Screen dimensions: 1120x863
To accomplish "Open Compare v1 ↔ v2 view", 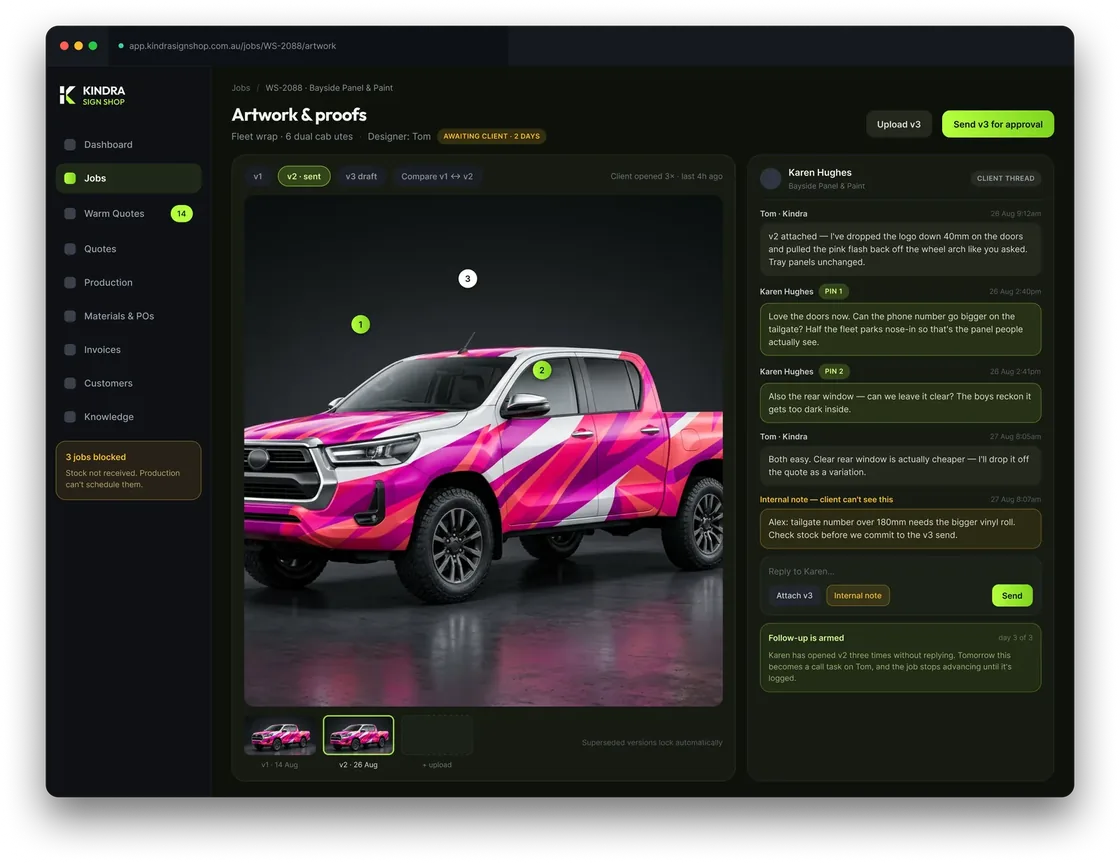I will (x=437, y=176).
